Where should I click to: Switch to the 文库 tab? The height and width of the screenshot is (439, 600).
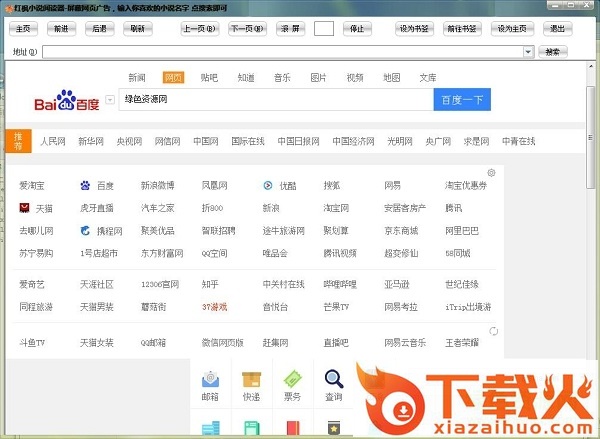click(x=428, y=78)
